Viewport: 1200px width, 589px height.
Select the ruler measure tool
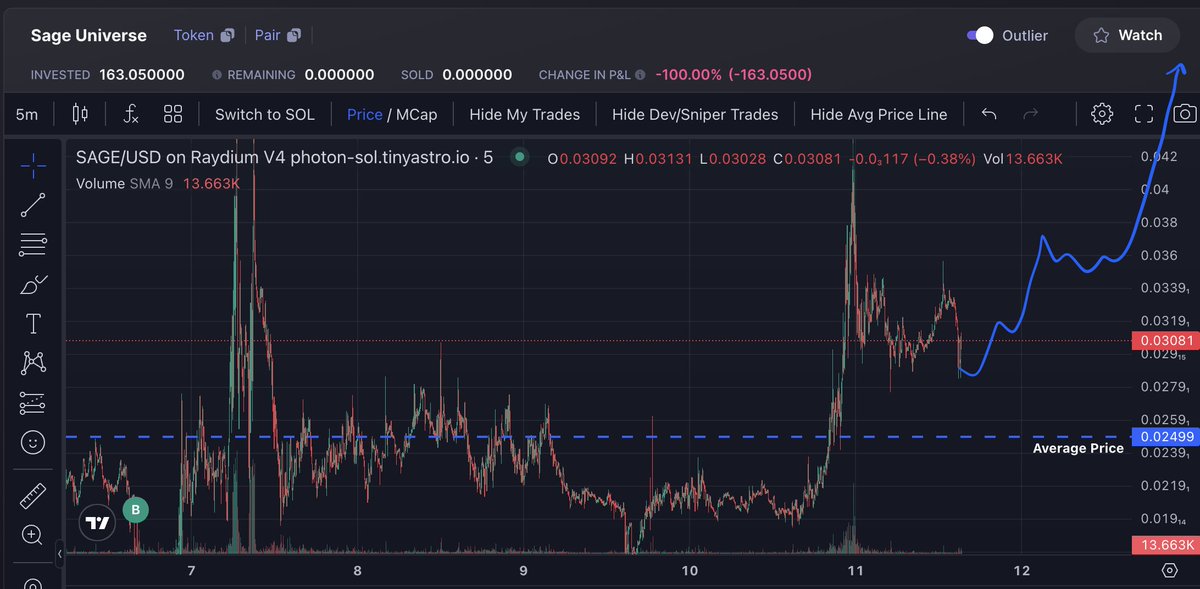click(33, 496)
